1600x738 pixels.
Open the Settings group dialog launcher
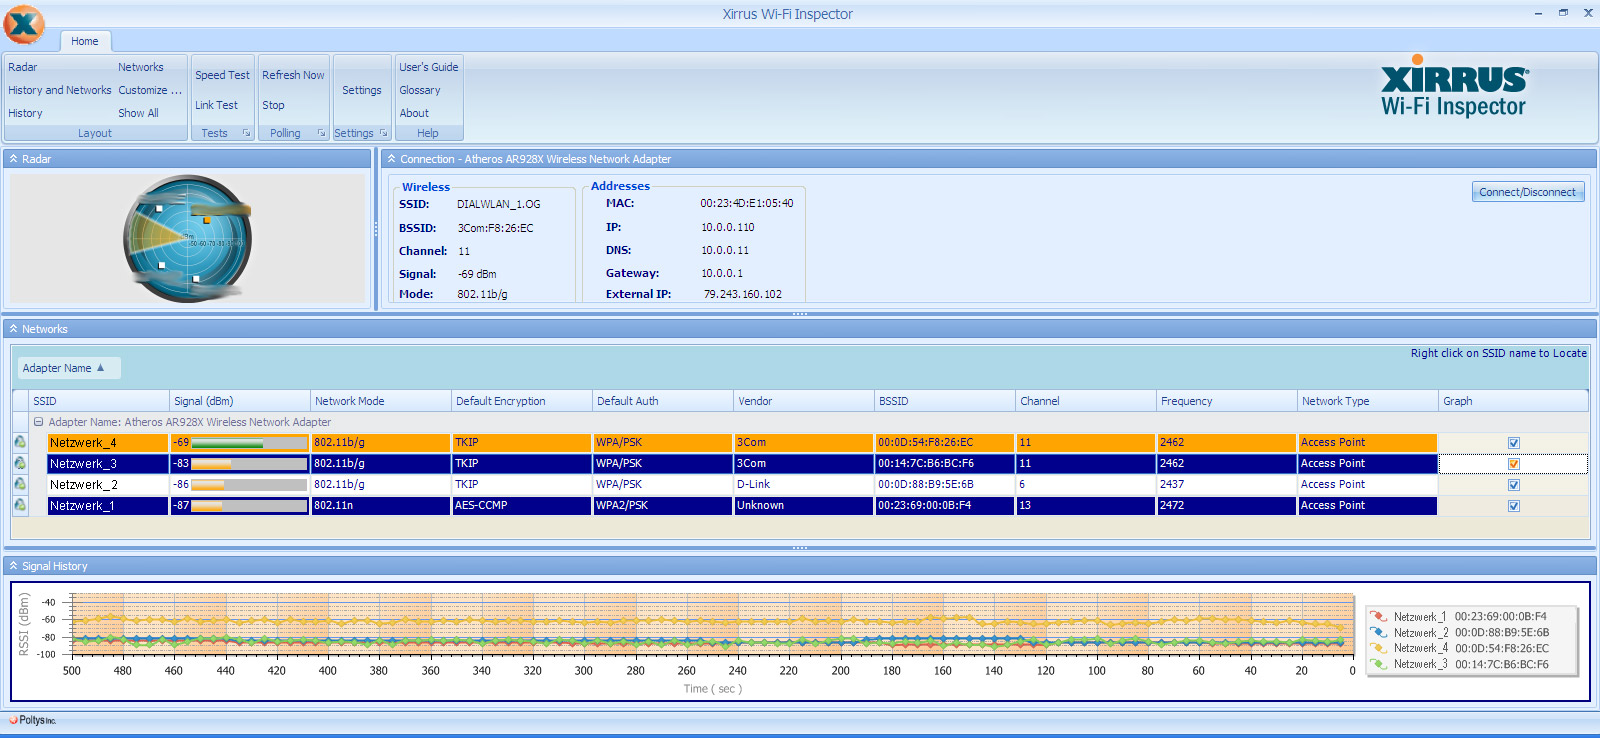(x=383, y=133)
